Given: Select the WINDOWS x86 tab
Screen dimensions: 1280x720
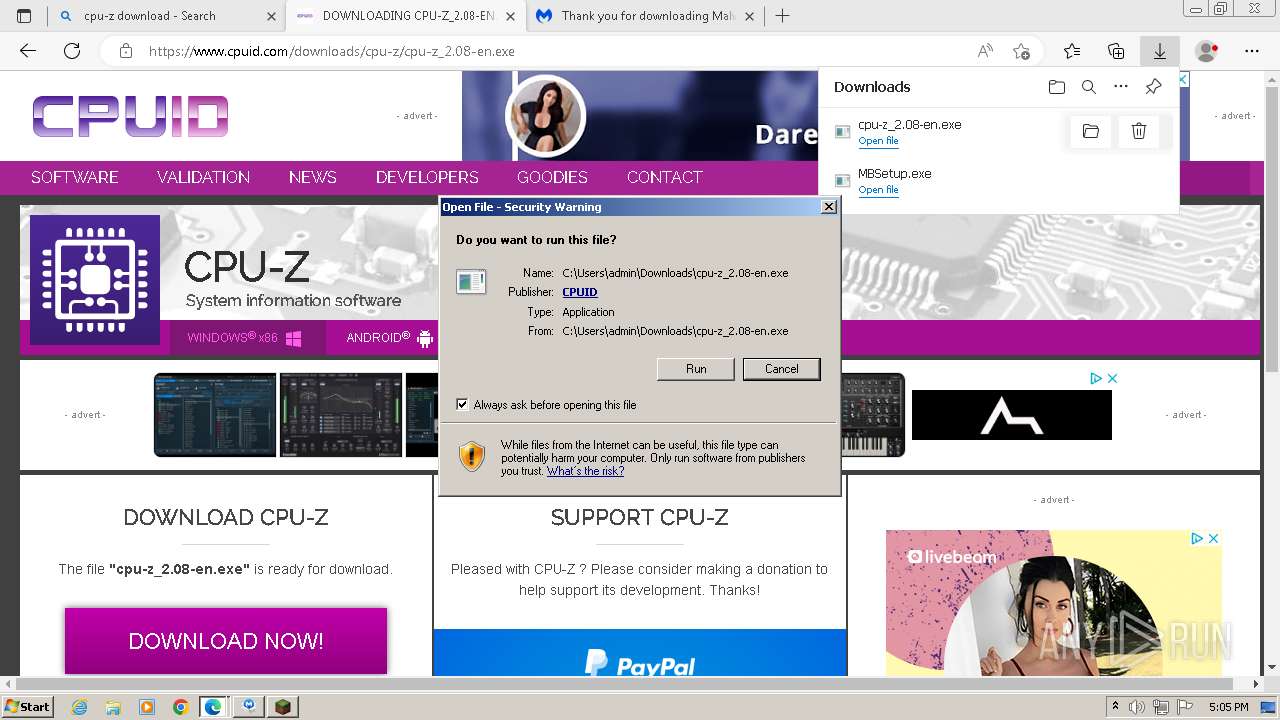Looking at the screenshot, I should click(247, 338).
